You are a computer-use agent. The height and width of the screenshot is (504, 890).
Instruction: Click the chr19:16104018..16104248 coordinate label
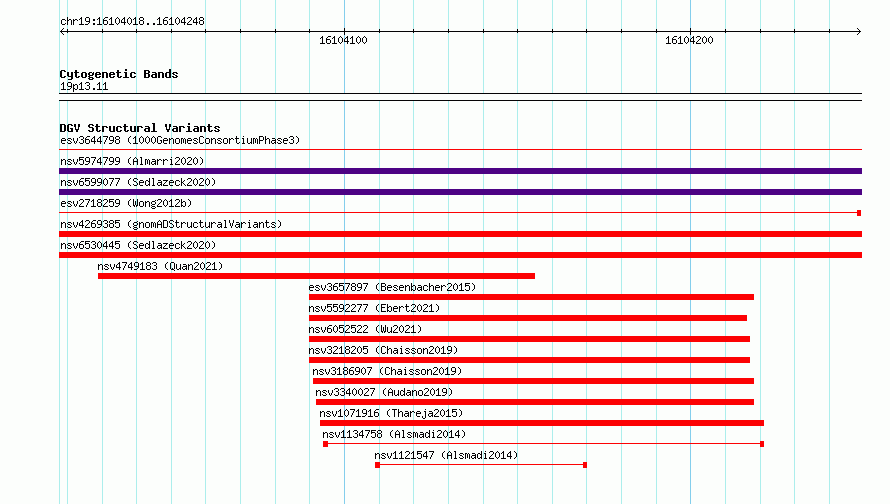[132, 22]
